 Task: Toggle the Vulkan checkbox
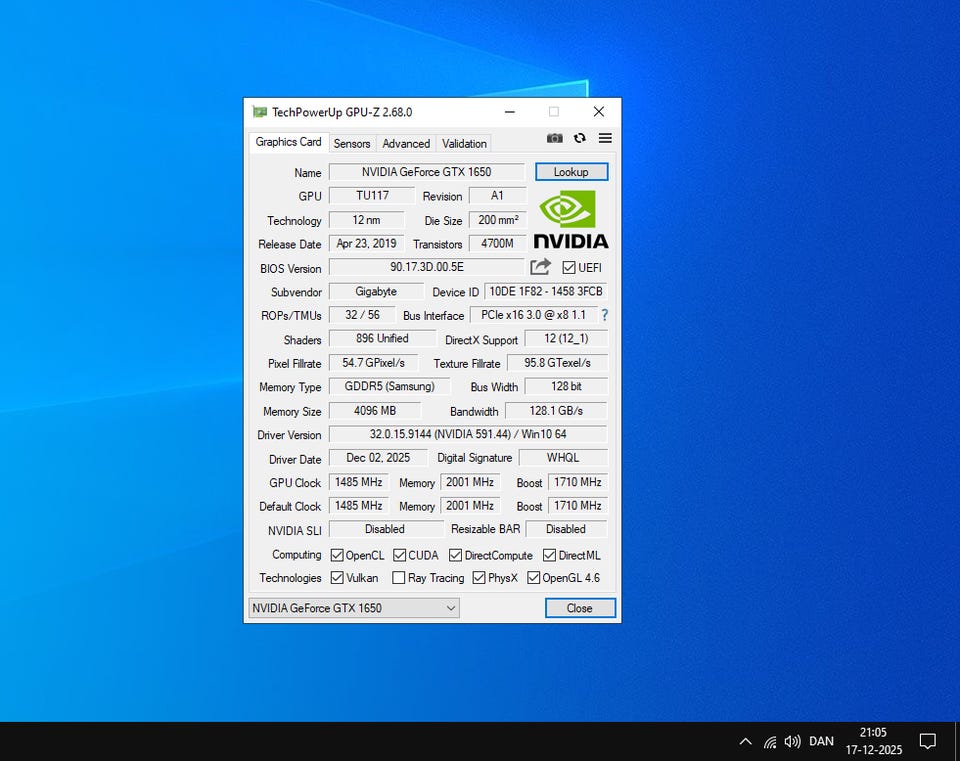click(338, 578)
